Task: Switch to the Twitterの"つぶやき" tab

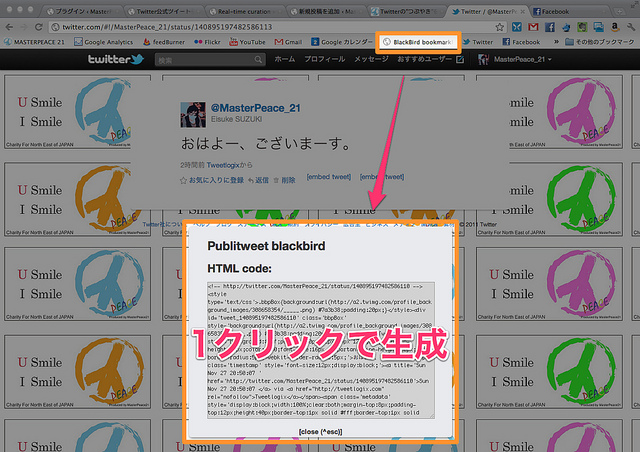Action: pos(407,11)
